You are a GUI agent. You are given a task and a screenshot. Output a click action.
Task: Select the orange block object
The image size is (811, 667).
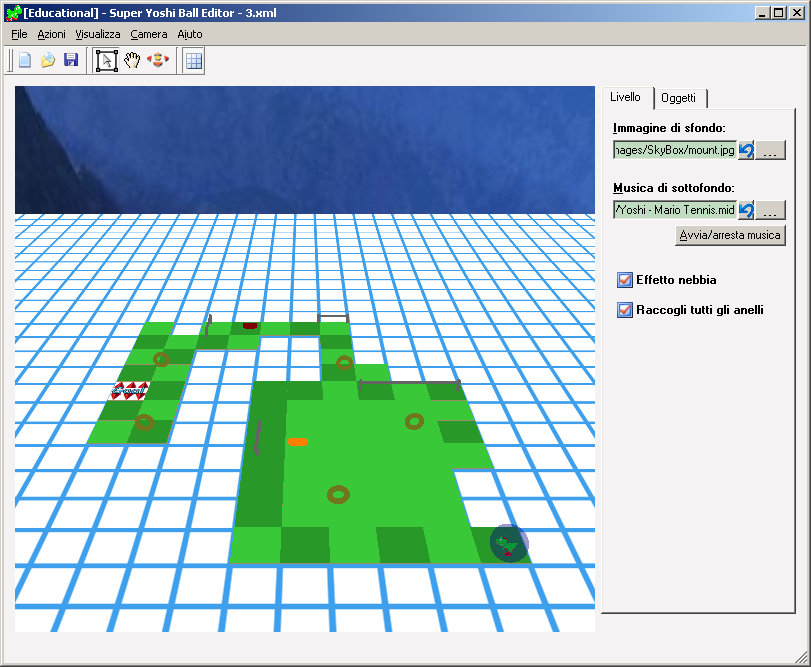coord(298,442)
